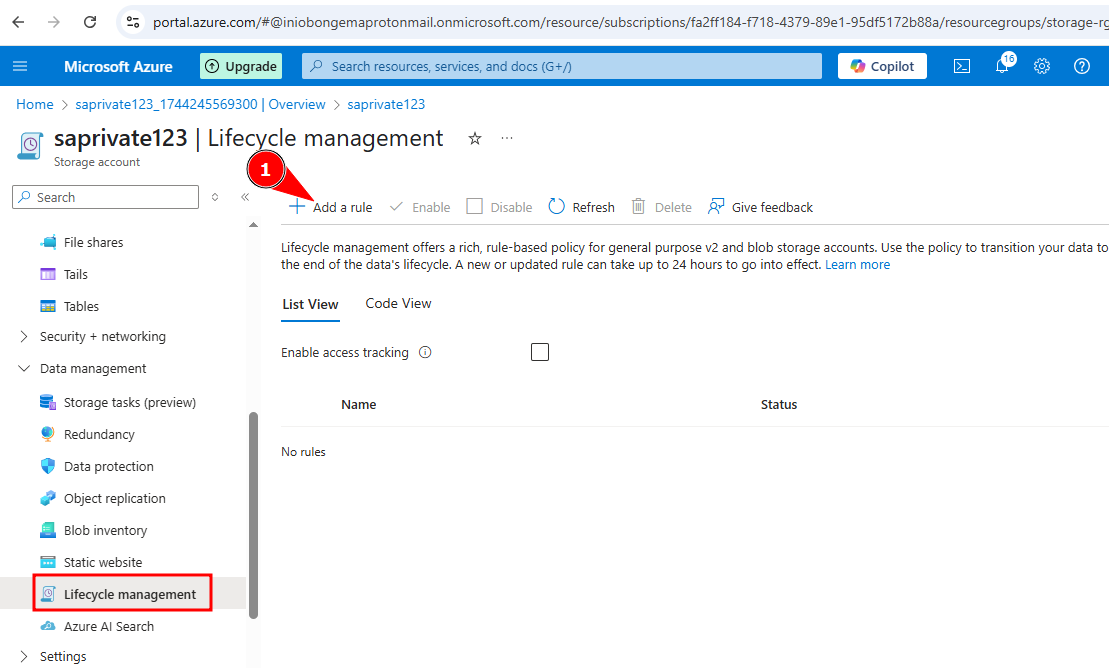Open Tails in the sidebar
Screen dimensions: 1109x668
[76, 275]
